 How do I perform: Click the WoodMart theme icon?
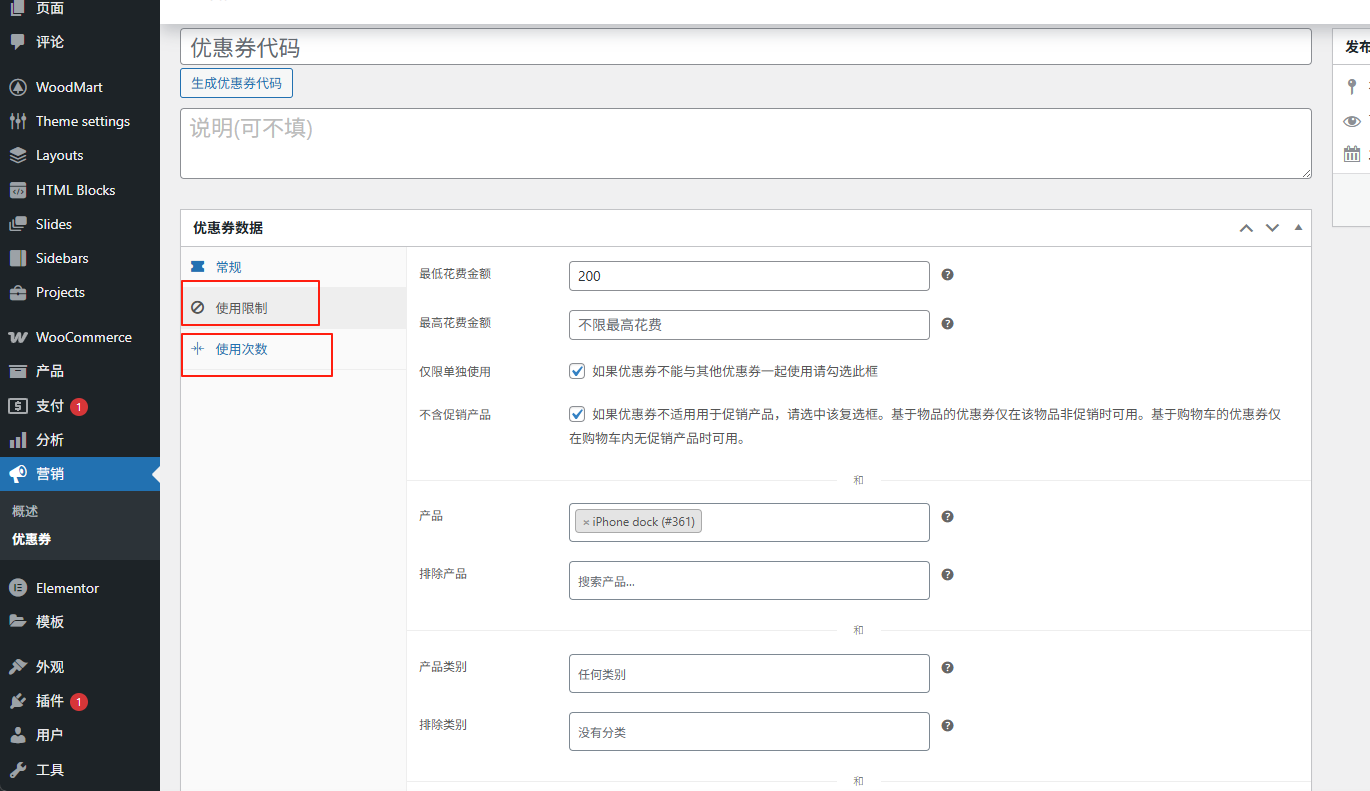tap(17, 87)
